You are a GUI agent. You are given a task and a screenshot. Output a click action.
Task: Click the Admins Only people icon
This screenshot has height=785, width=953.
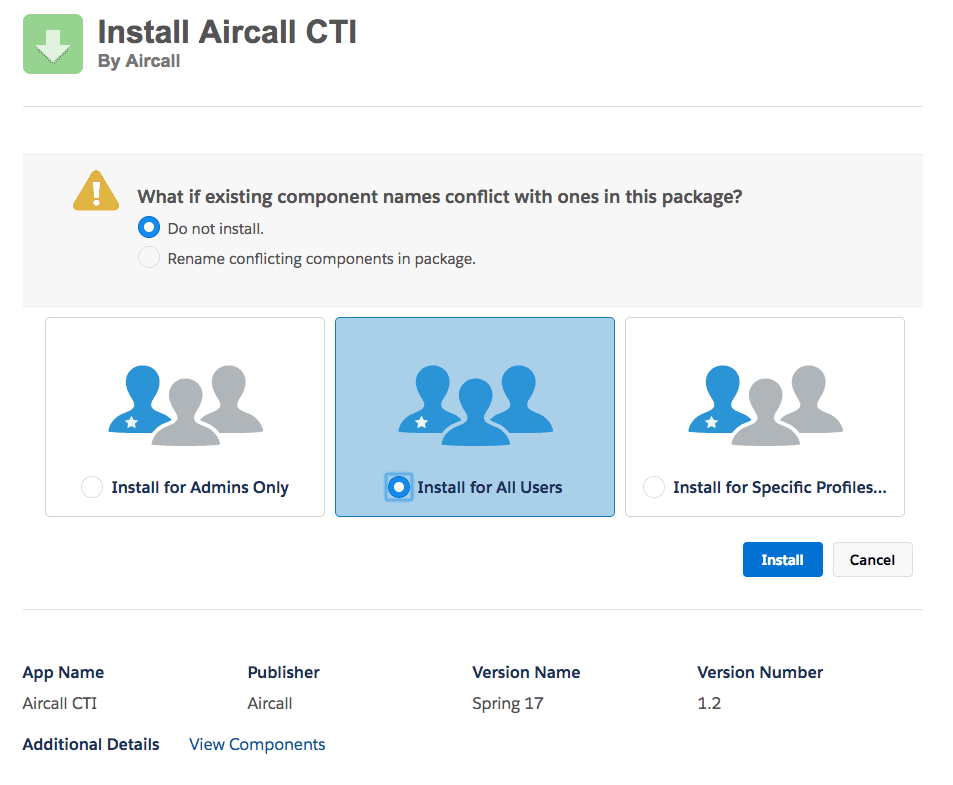[185, 399]
